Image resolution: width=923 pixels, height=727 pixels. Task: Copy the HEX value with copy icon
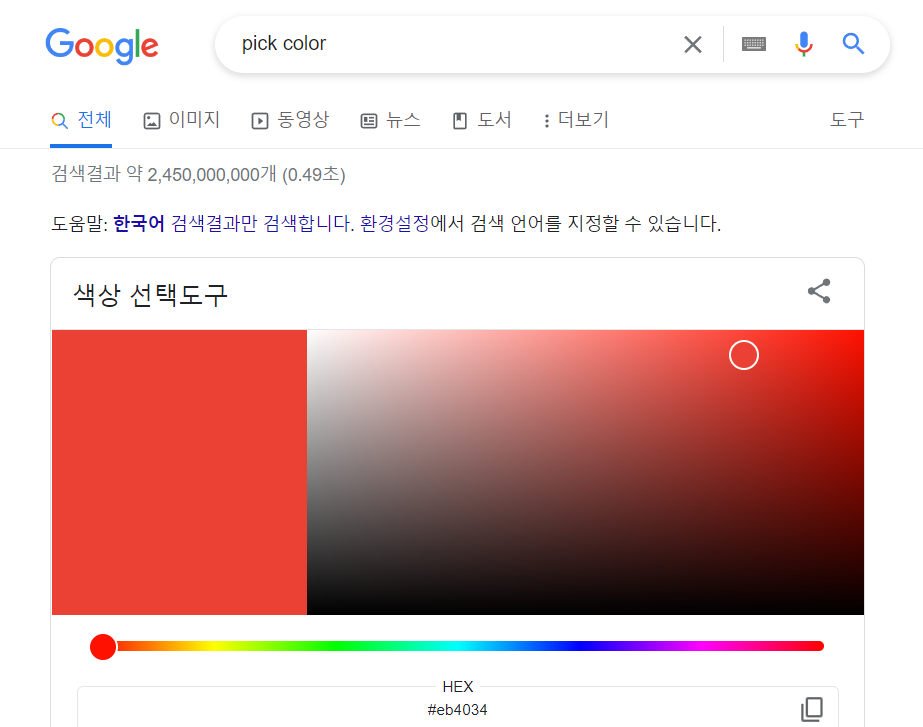[x=812, y=709]
